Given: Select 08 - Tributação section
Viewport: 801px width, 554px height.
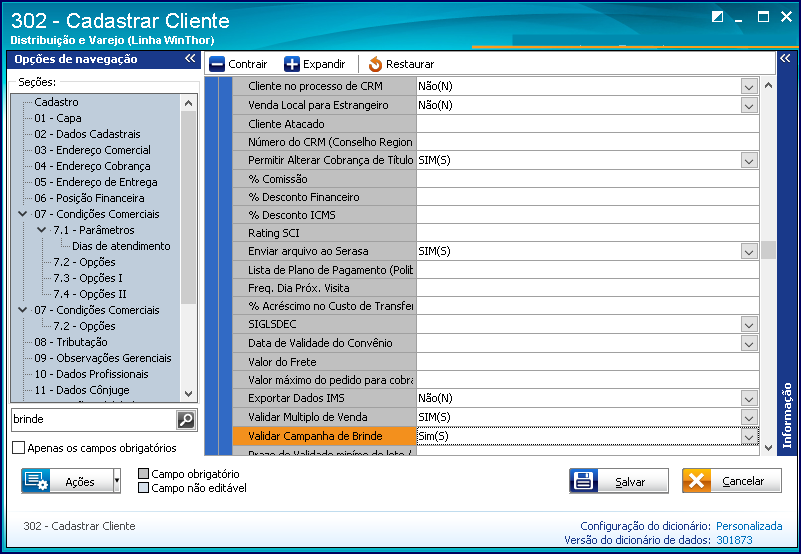Looking at the screenshot, I should 71,342.
